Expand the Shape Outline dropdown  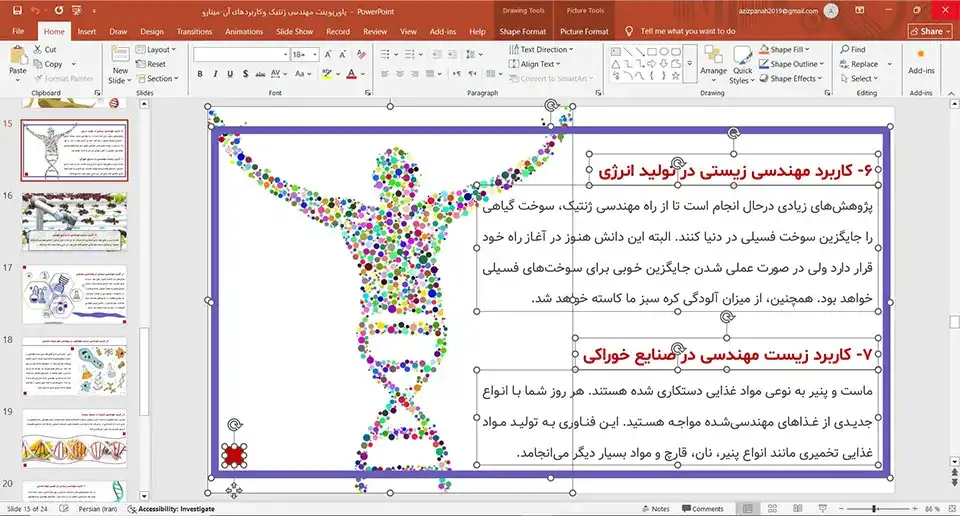(792, 64)
